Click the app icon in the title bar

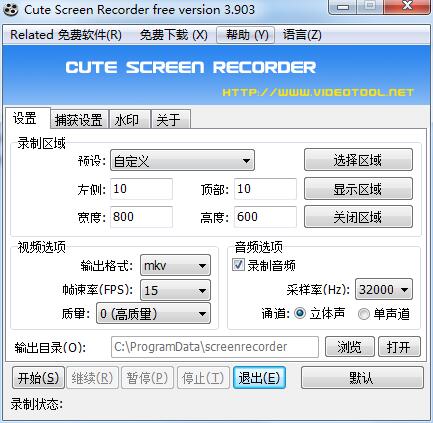pyautogui.click(x=11, y=10)
